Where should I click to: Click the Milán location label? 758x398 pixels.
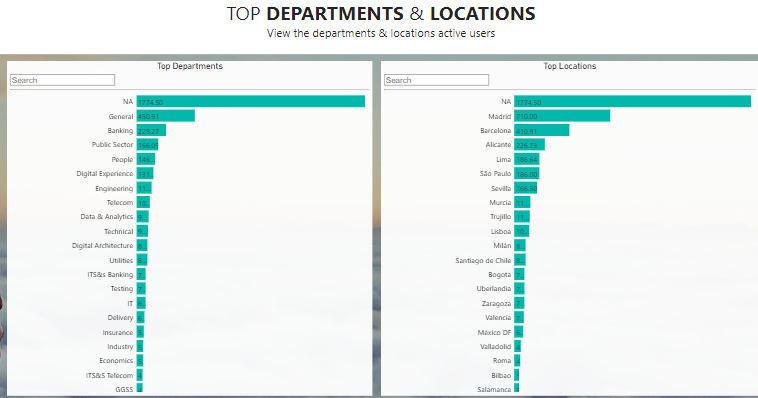coord(502,246)
